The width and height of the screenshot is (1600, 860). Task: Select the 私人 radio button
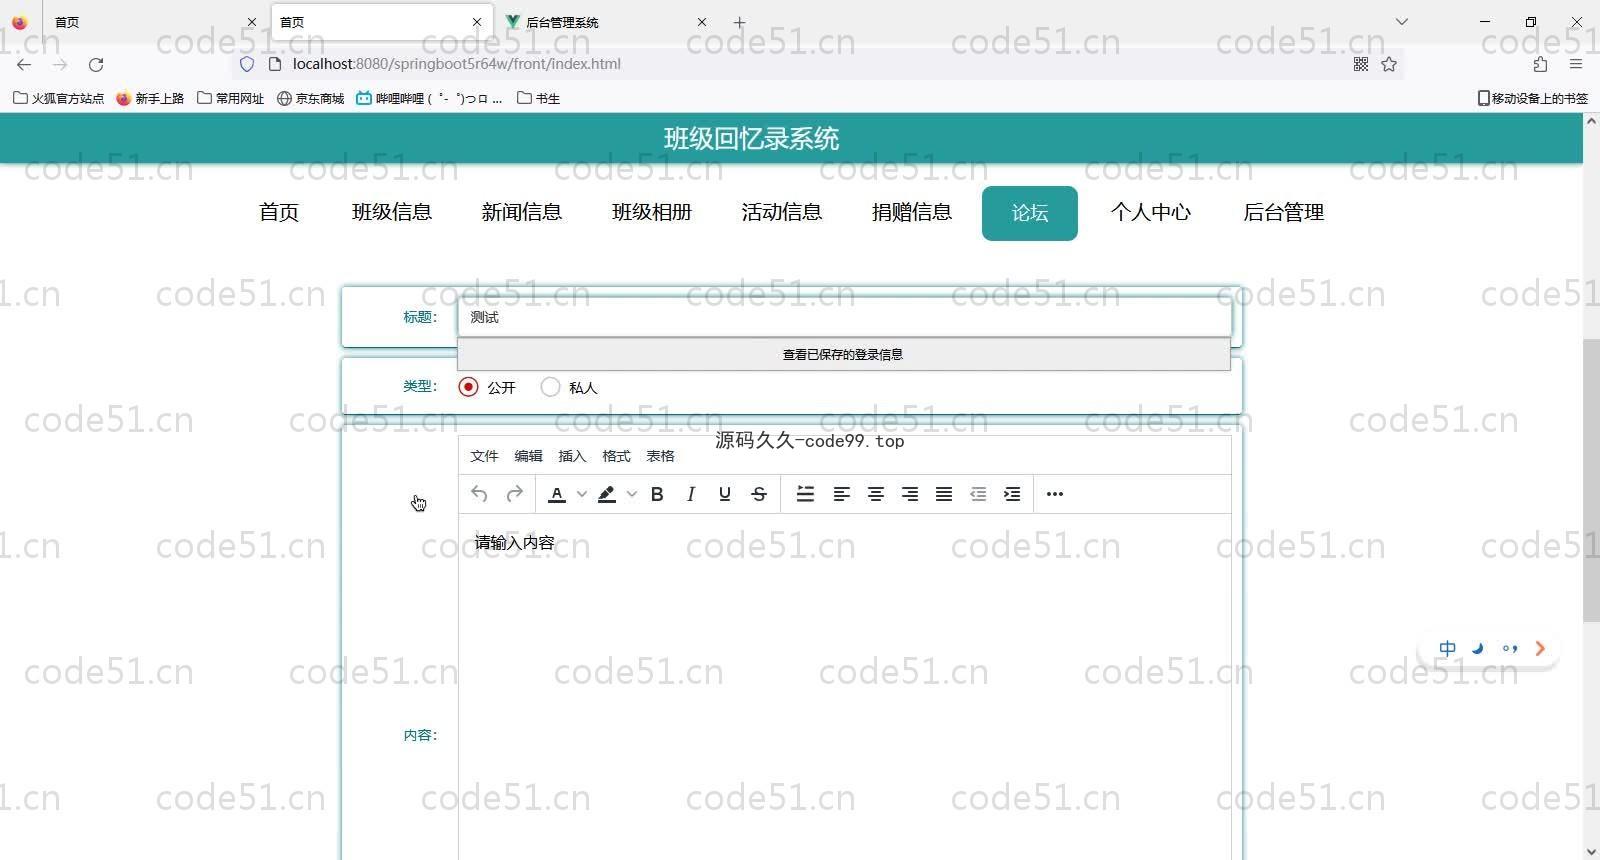(550, 387)
